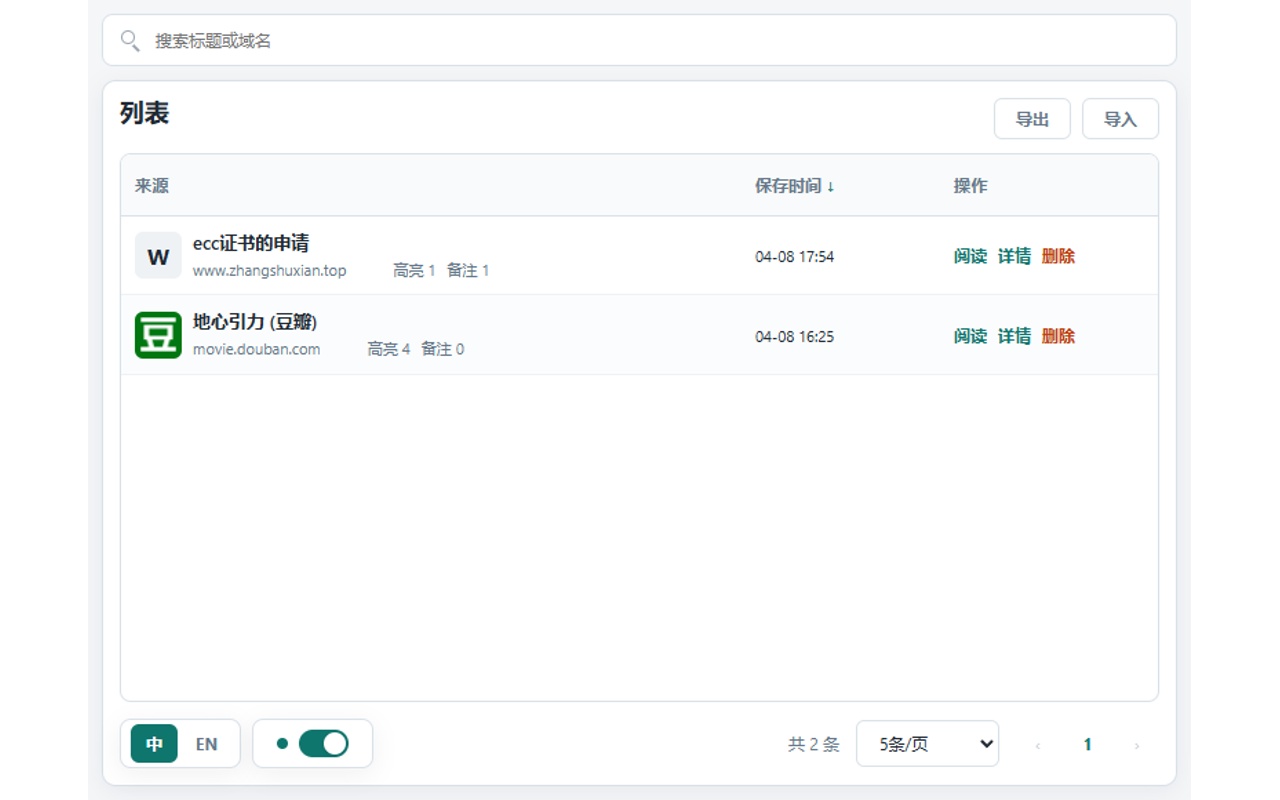Click the 来源 column header

pyautogui.click(x=152, y=186)
